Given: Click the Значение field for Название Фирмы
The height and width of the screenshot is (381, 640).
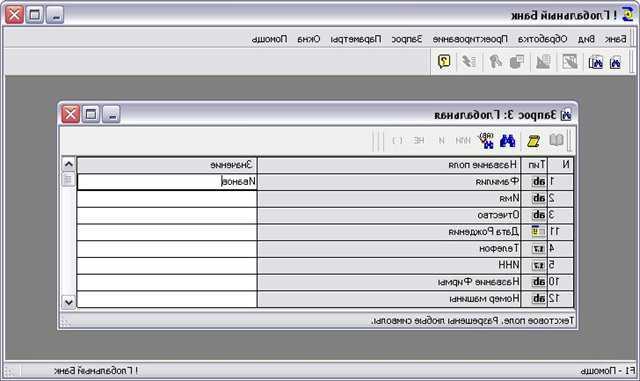Looking at the screenshot, I should coord(167,283).
